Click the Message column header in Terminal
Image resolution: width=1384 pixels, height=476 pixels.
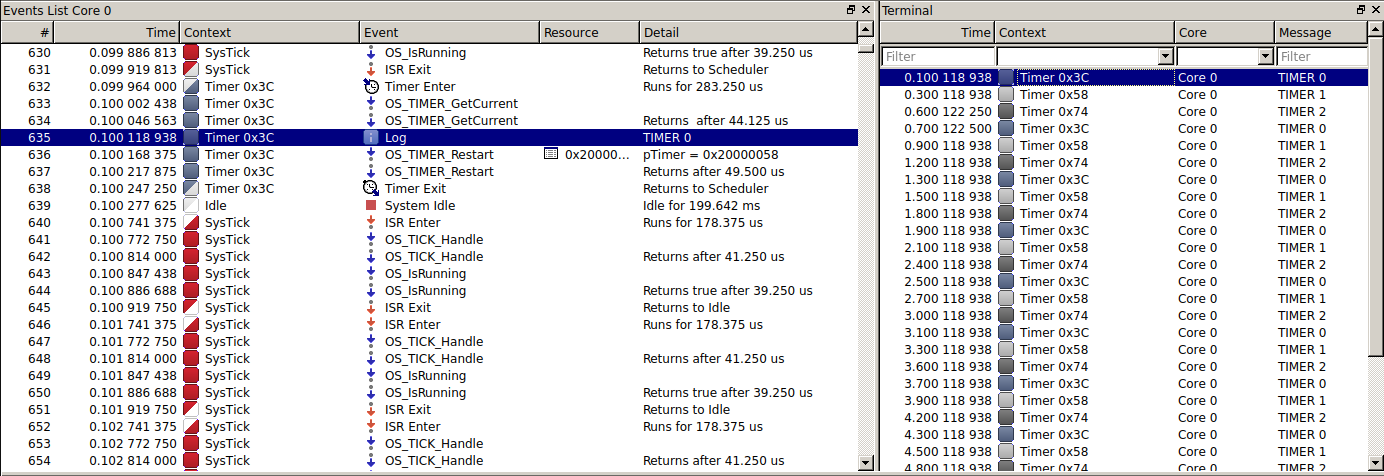1320,33
